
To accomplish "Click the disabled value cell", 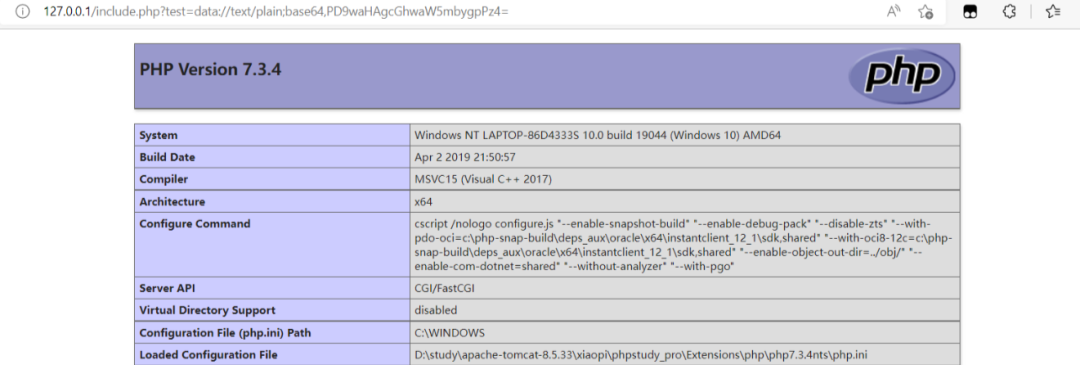I will point(435,311).
